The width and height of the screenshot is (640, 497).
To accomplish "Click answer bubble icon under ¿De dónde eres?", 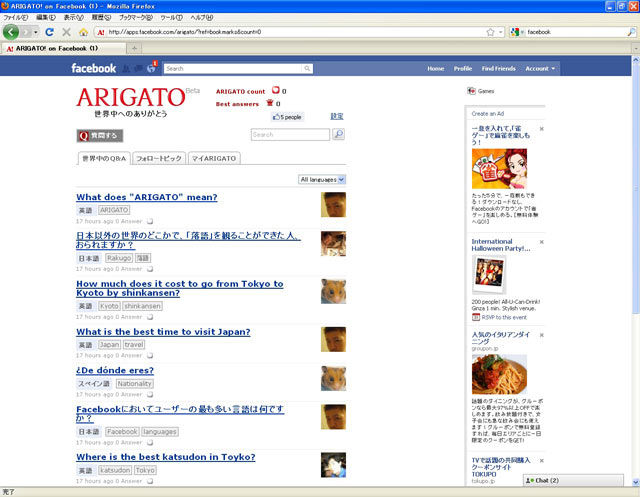I will click(150, 395).
